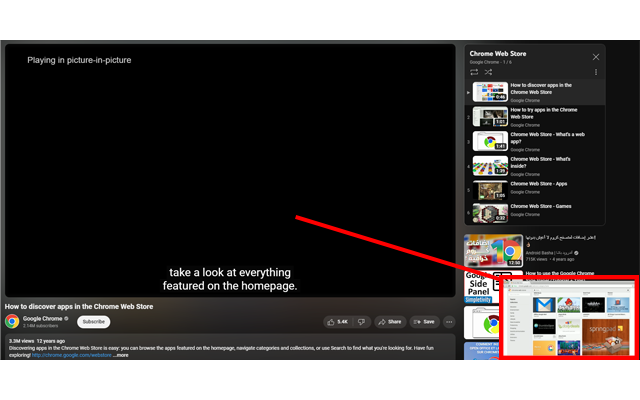Click the Share button
The width and height of the screenshot is (640, 400).
[x=390, y=322]
